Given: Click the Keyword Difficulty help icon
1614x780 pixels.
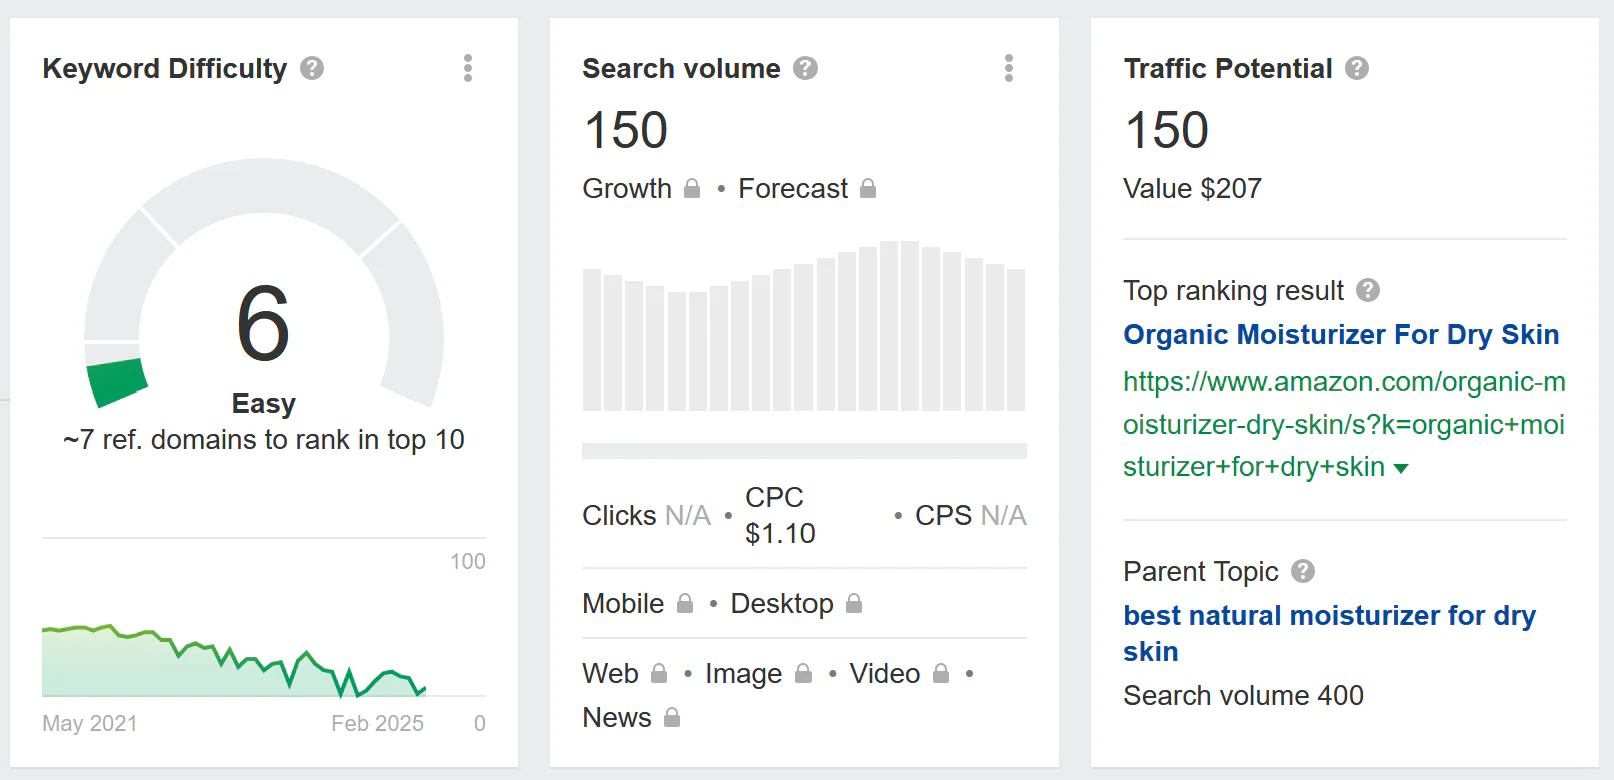Looking at the screenshot, I should [312, 68].
